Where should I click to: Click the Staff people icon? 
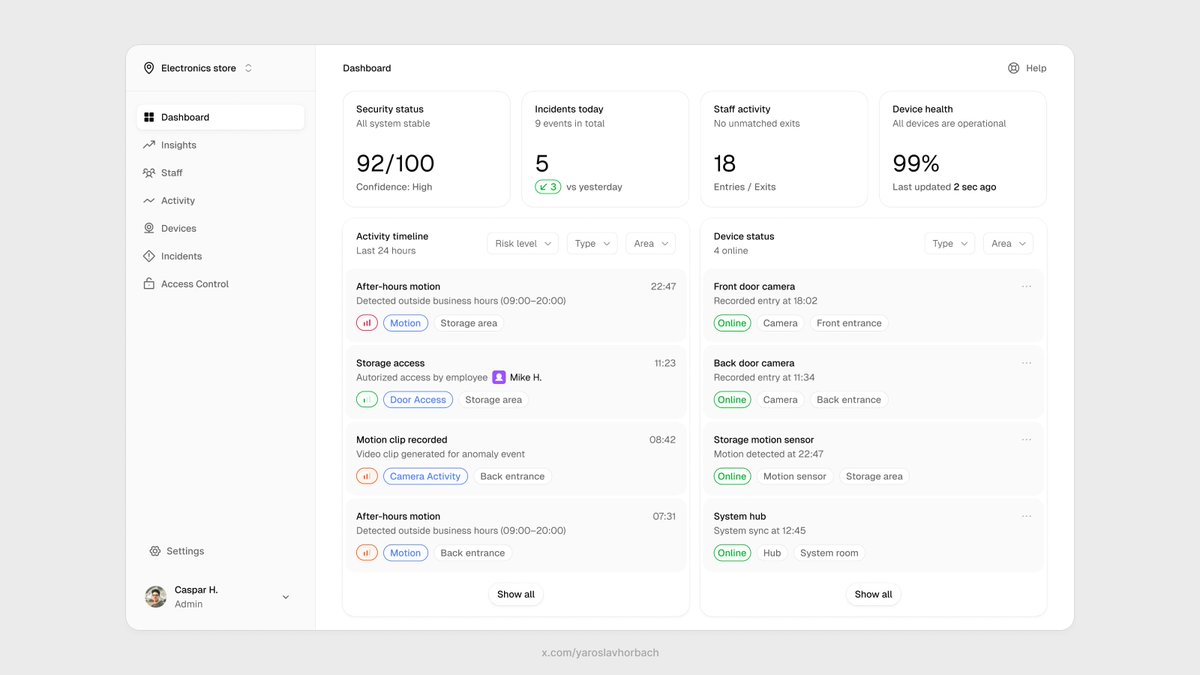(x=149, y=173)
